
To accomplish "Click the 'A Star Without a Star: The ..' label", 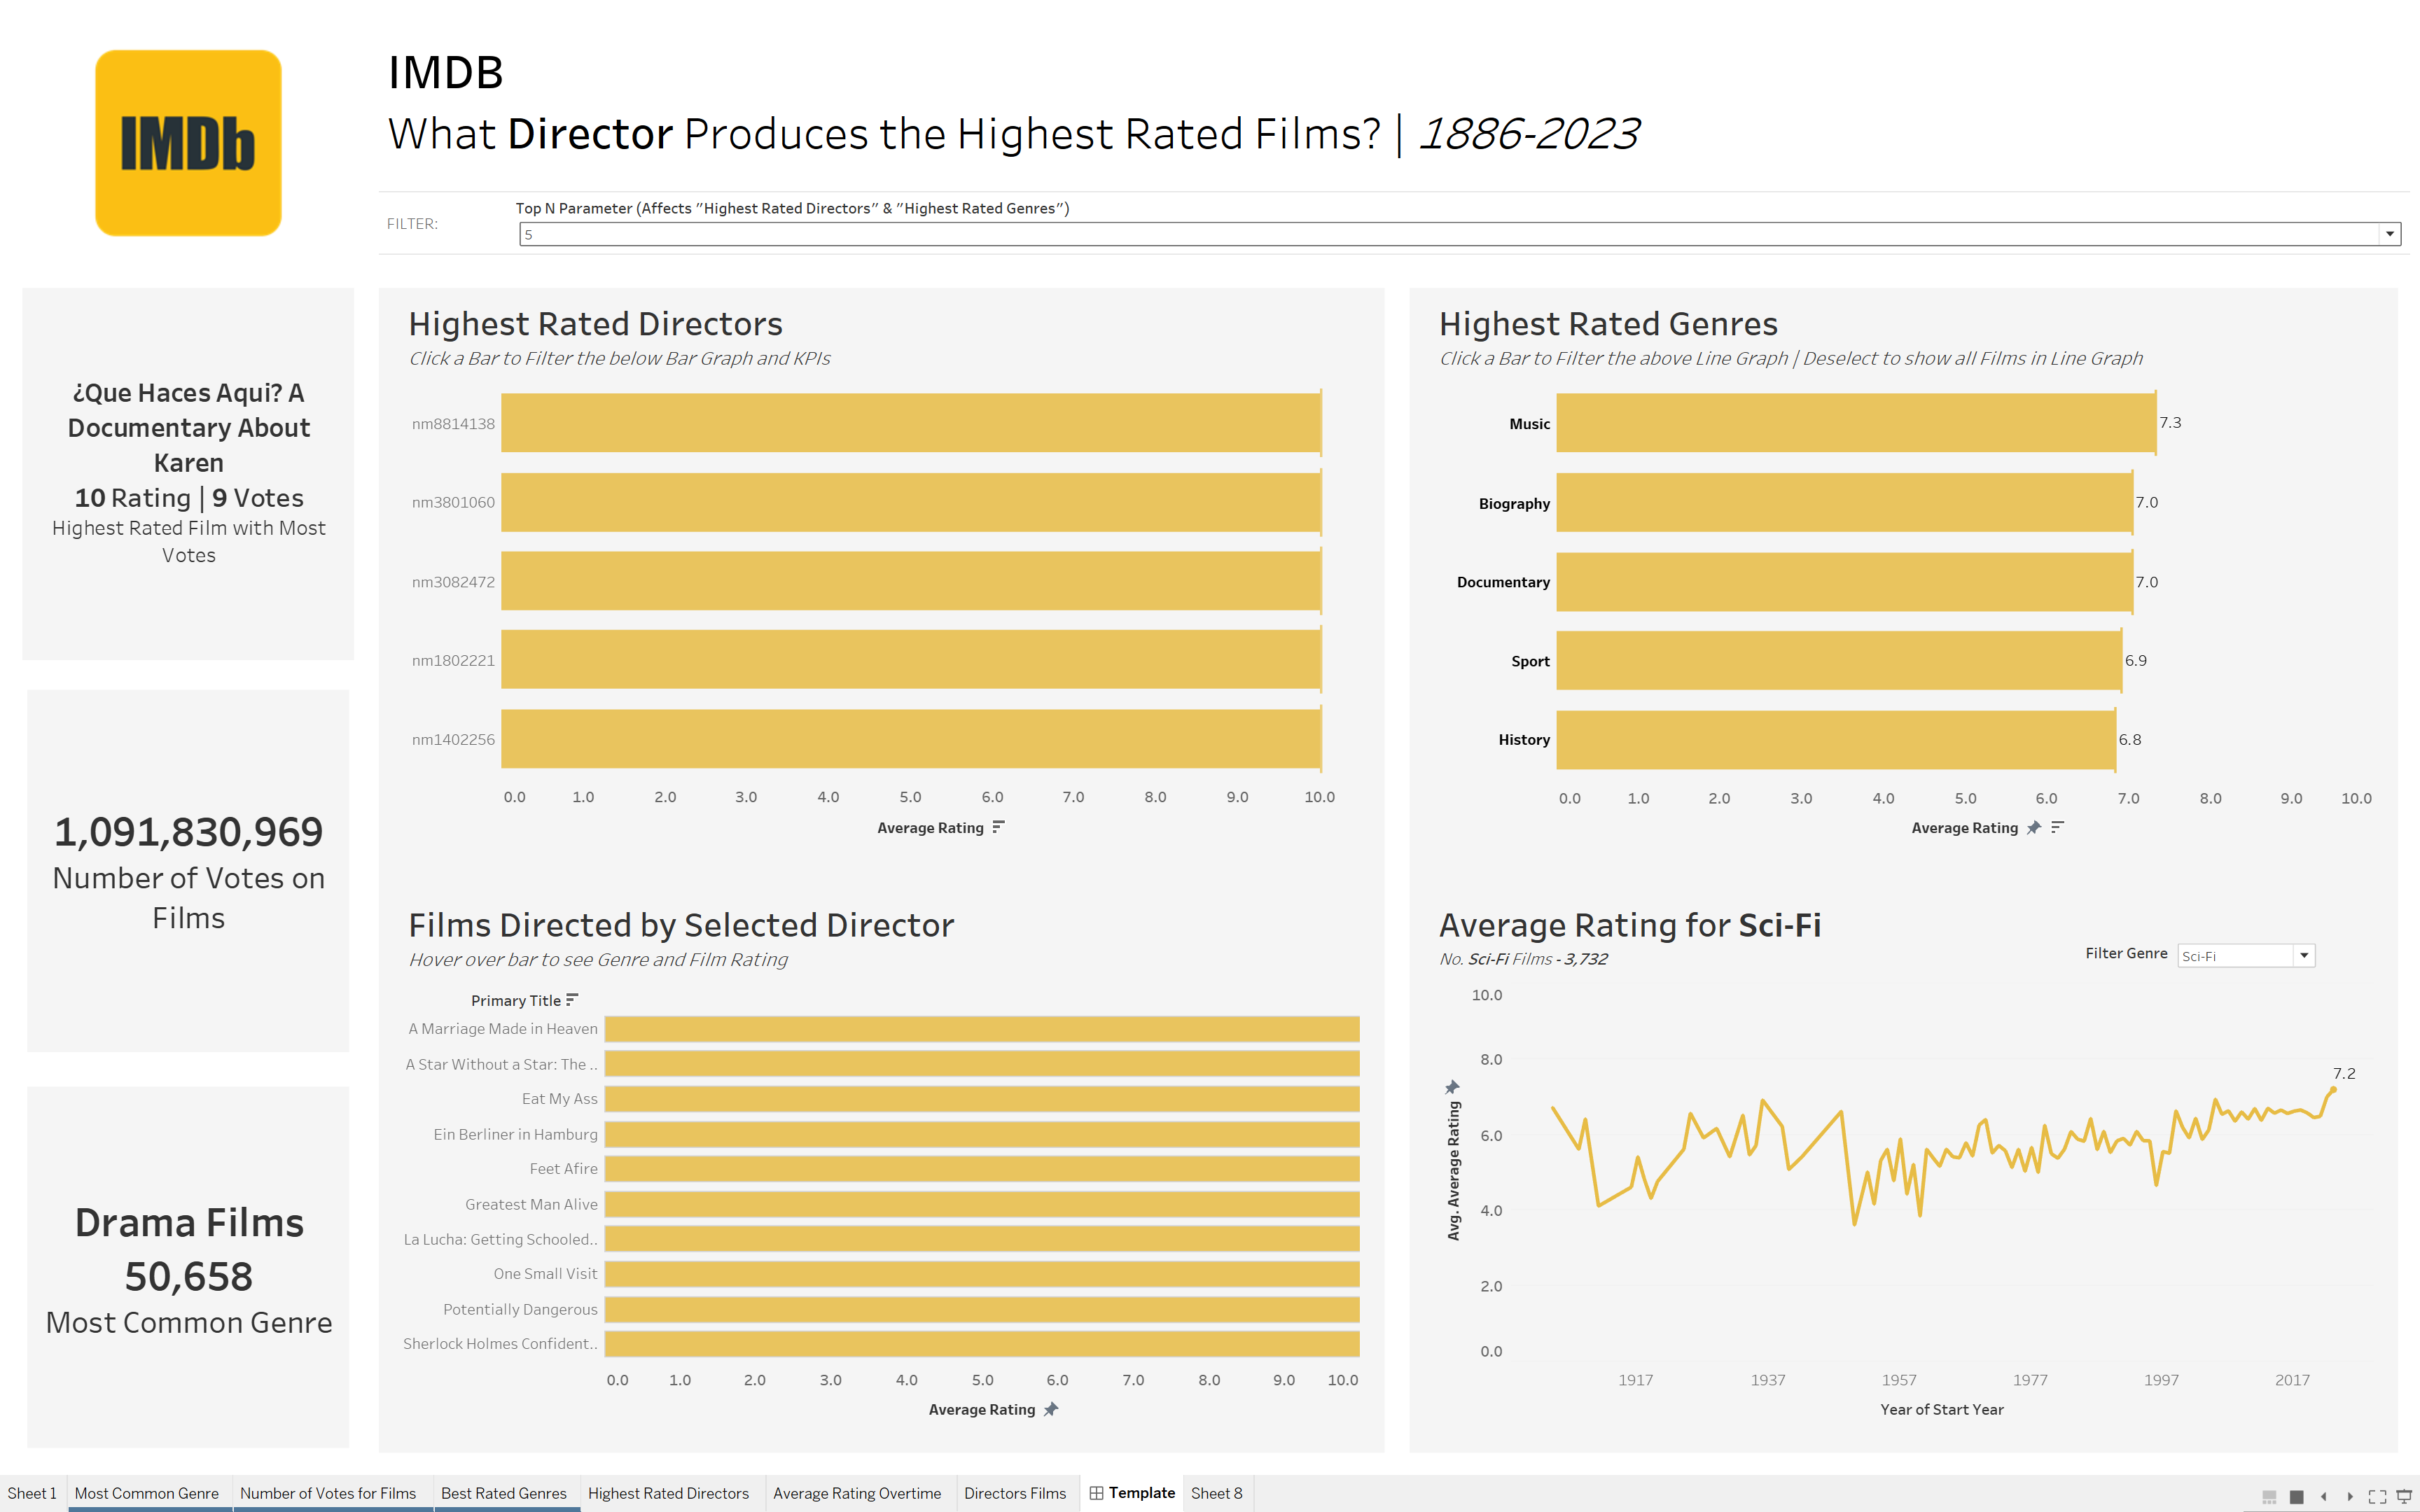I will [501, 1064].
